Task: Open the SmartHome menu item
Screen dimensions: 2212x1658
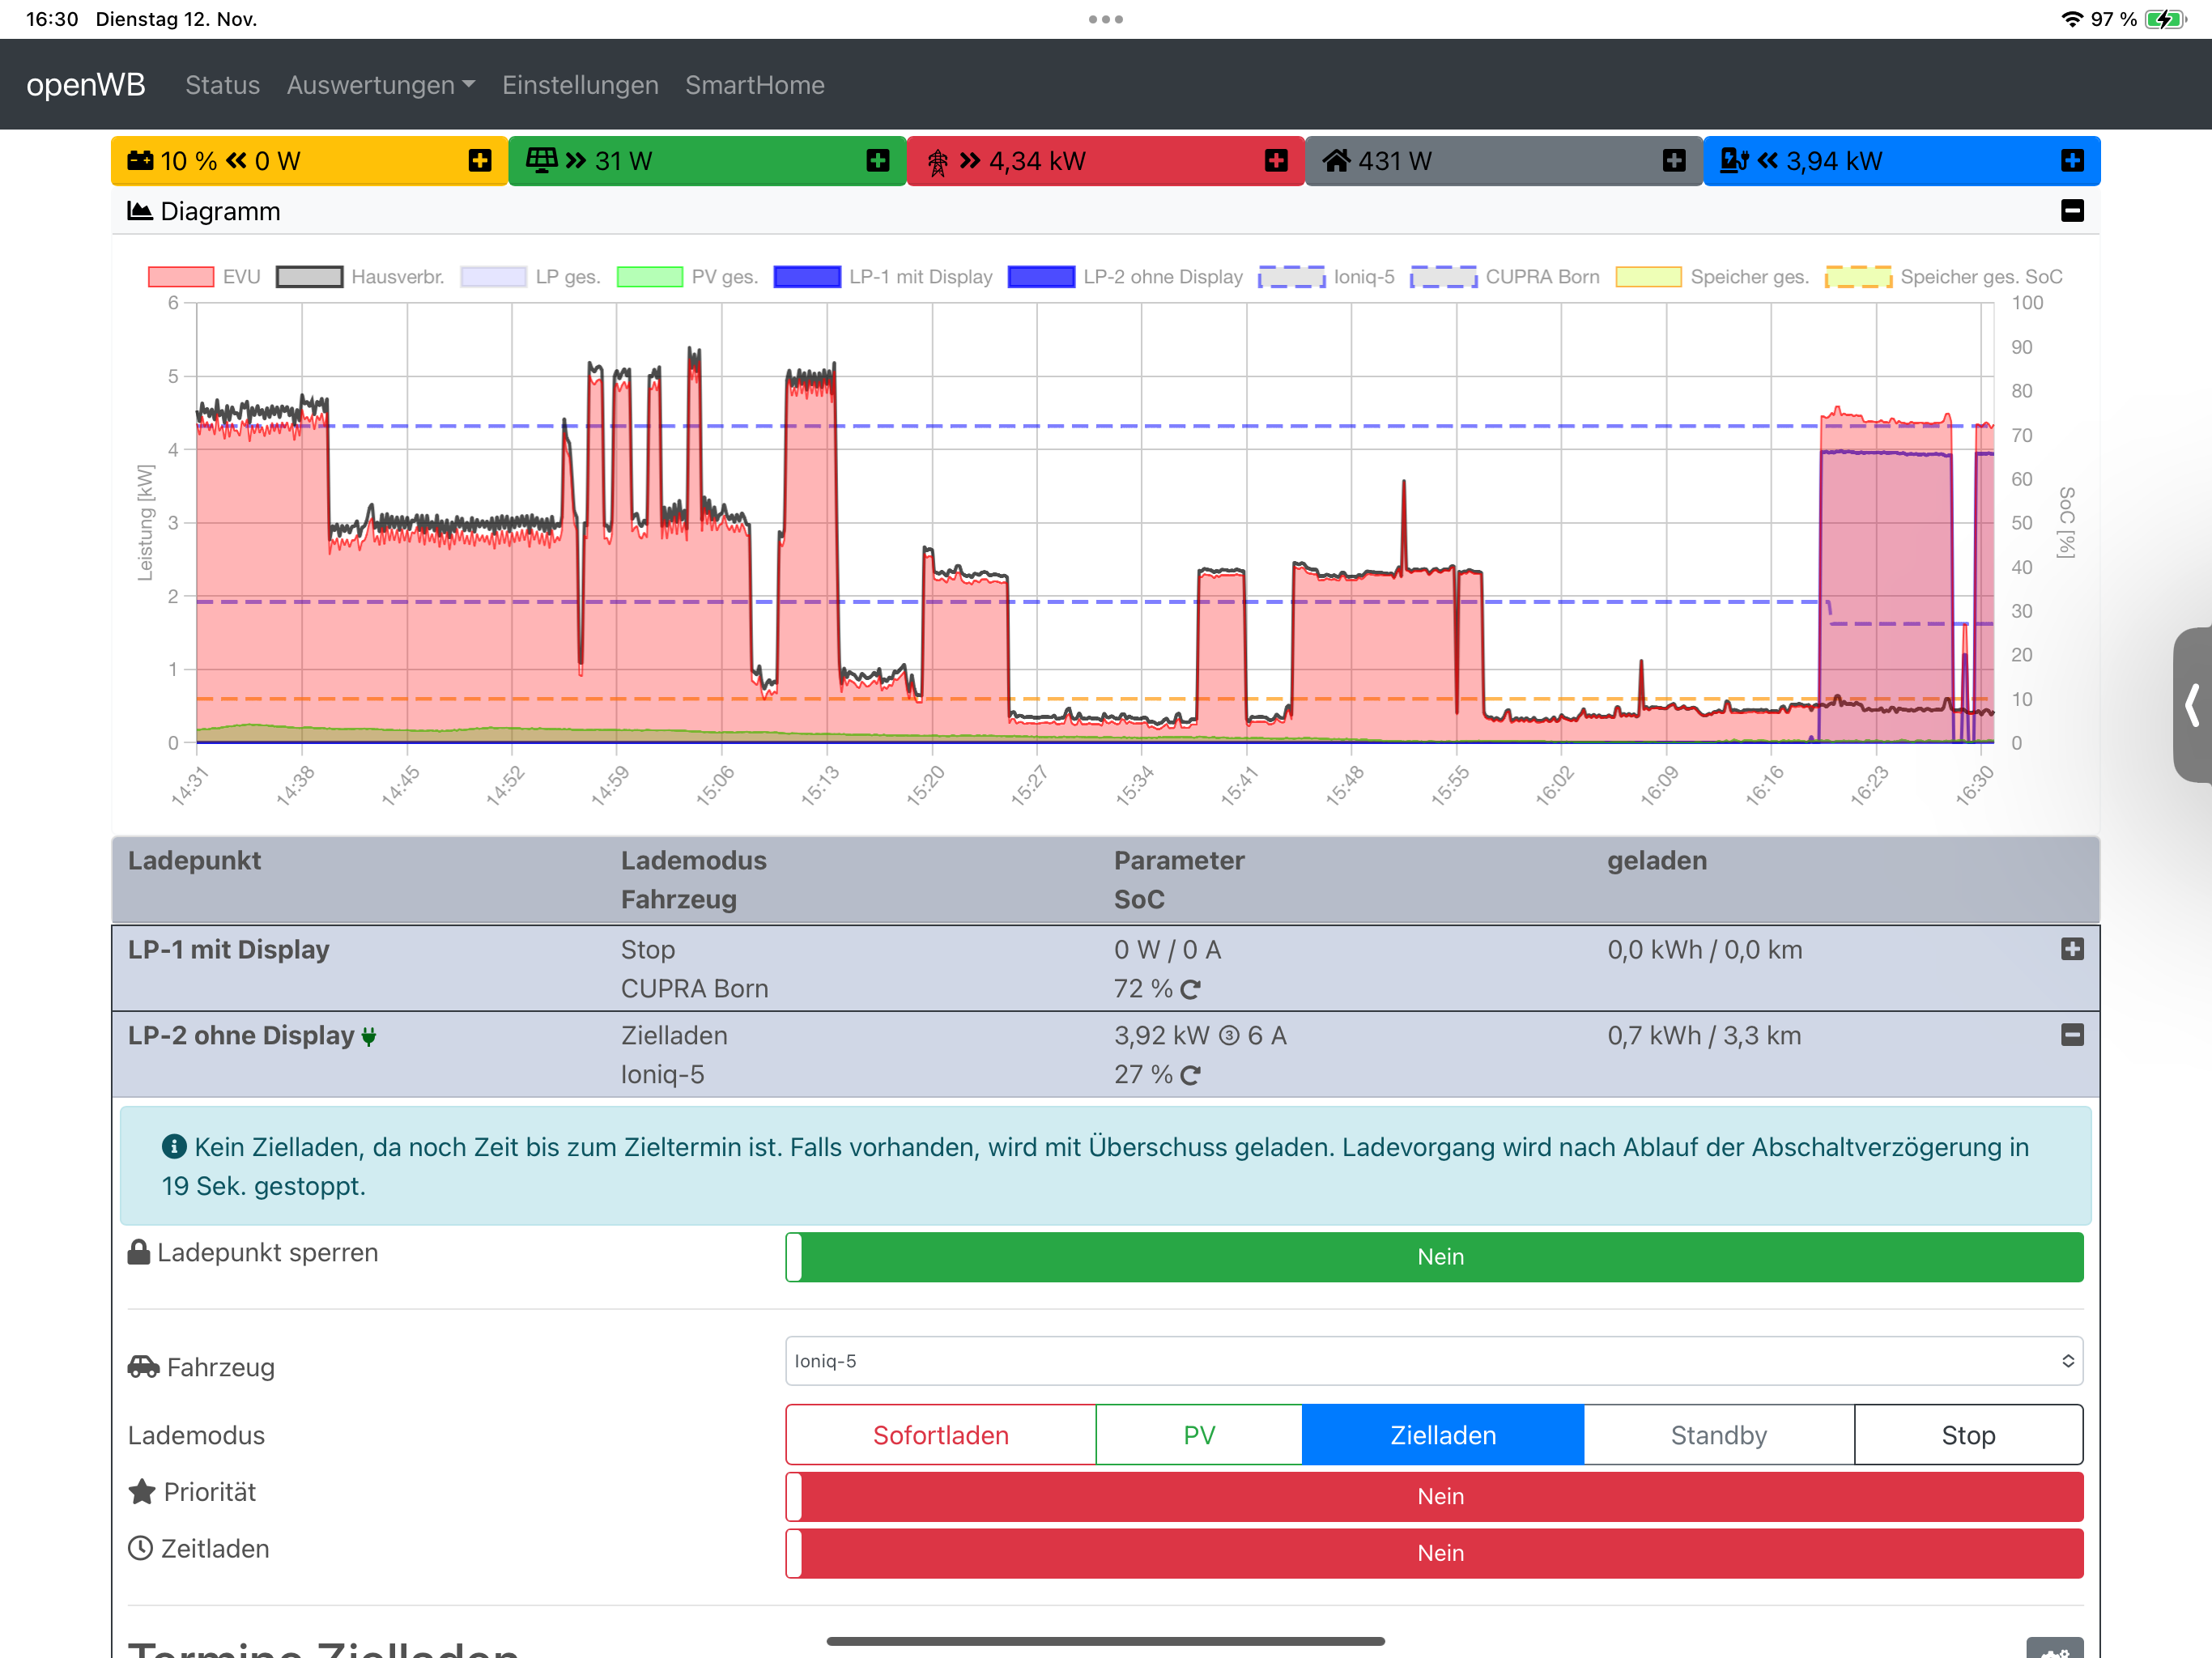Action: pyautogui.click(x=754, y=85)
